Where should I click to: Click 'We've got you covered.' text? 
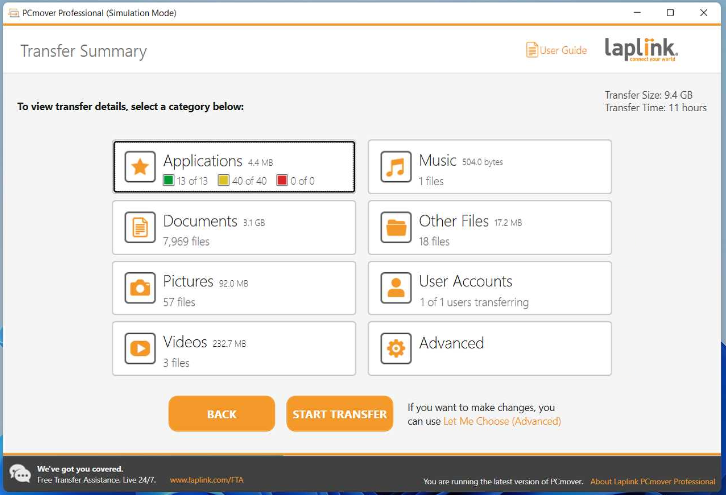[80, 469]
